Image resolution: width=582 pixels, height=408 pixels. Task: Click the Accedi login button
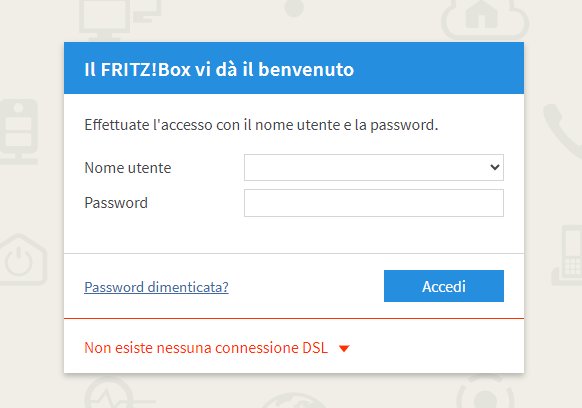click(444, 286)
